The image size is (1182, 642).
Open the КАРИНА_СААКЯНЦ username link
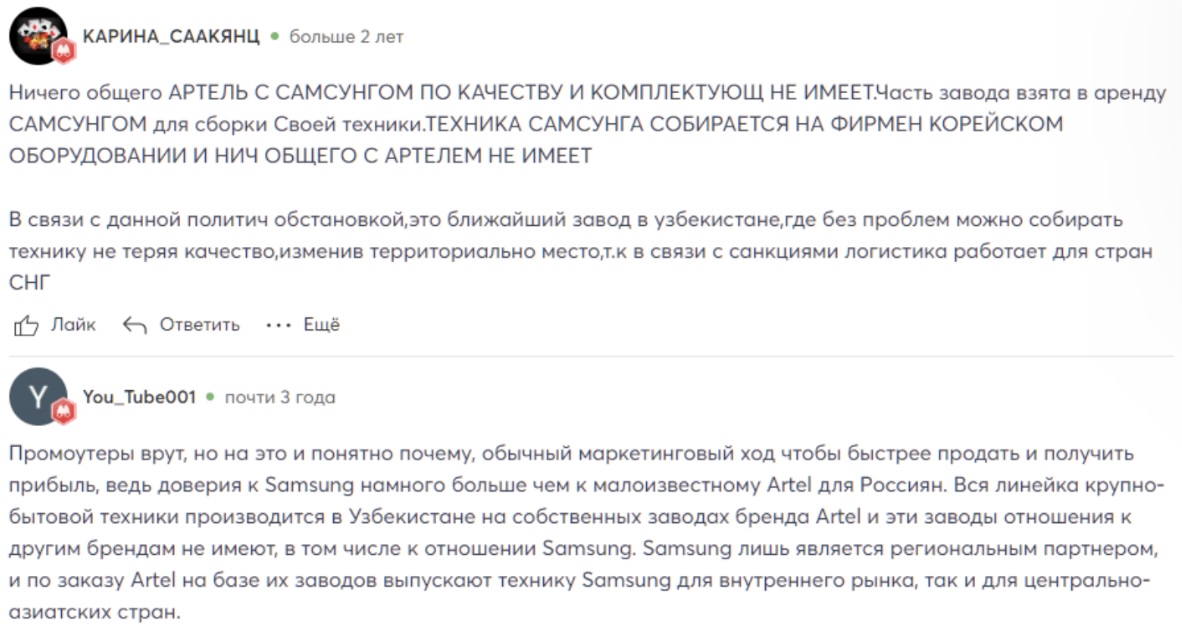(x=171, y=37)
